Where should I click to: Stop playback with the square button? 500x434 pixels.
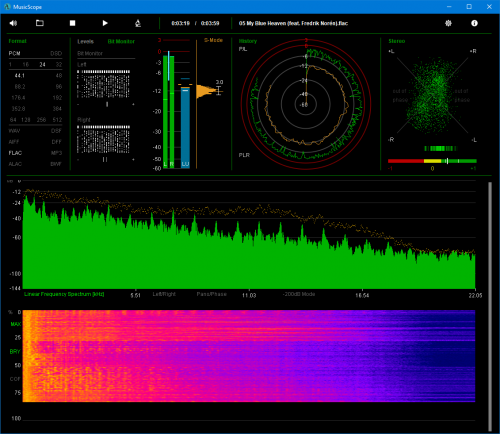72,23
